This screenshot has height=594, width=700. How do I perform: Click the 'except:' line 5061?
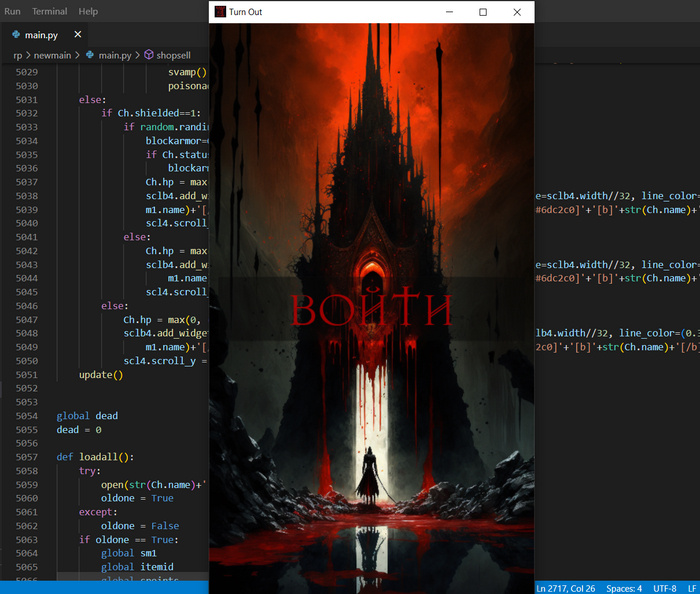pyautogui.click(x=98, y=512)
